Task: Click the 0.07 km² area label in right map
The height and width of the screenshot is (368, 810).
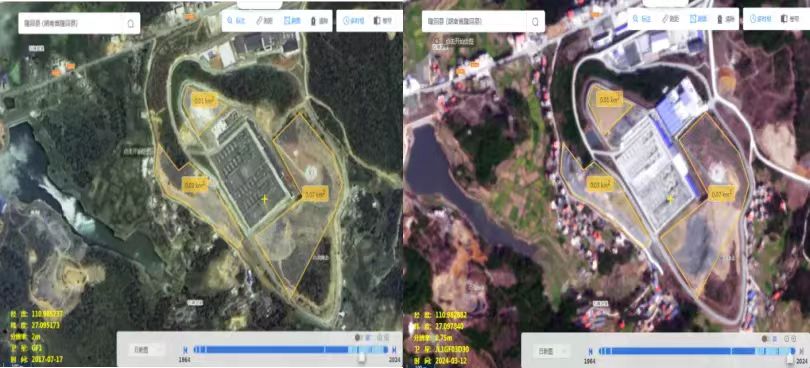Action: click(721, 194)
